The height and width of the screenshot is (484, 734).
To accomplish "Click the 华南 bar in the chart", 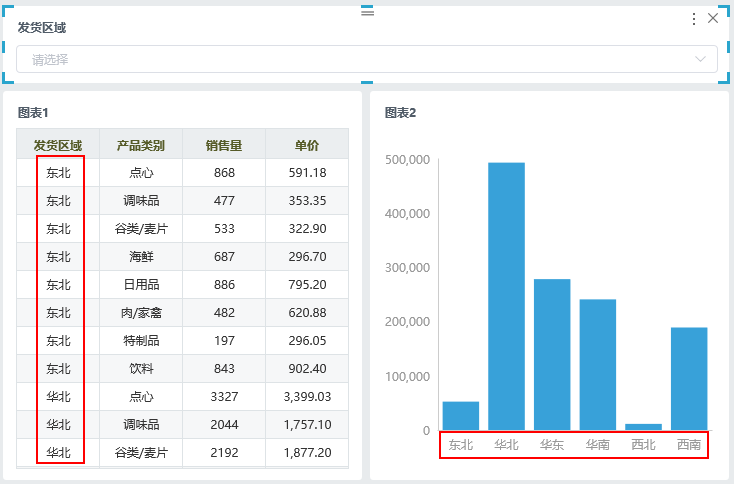I will click(x=598, y=364).
